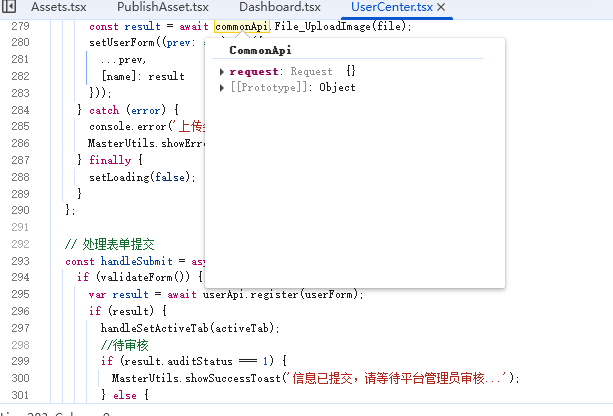Image resolution: width=613 pixels, height=416 pixels.
Task: Switch to the Assets.tsx tab
Action: (58, 8)
